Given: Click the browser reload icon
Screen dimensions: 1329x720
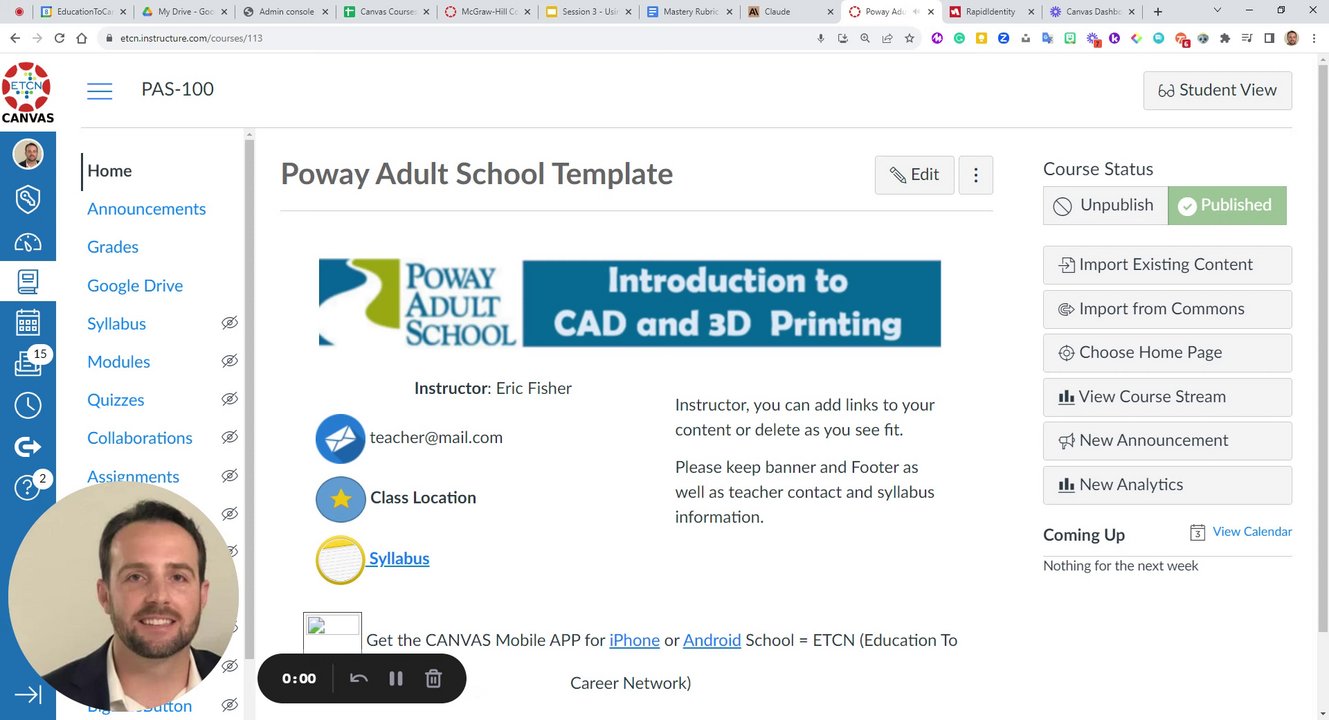Looking at the screenshot, I should pyautogui.click(x=59, y=38).
